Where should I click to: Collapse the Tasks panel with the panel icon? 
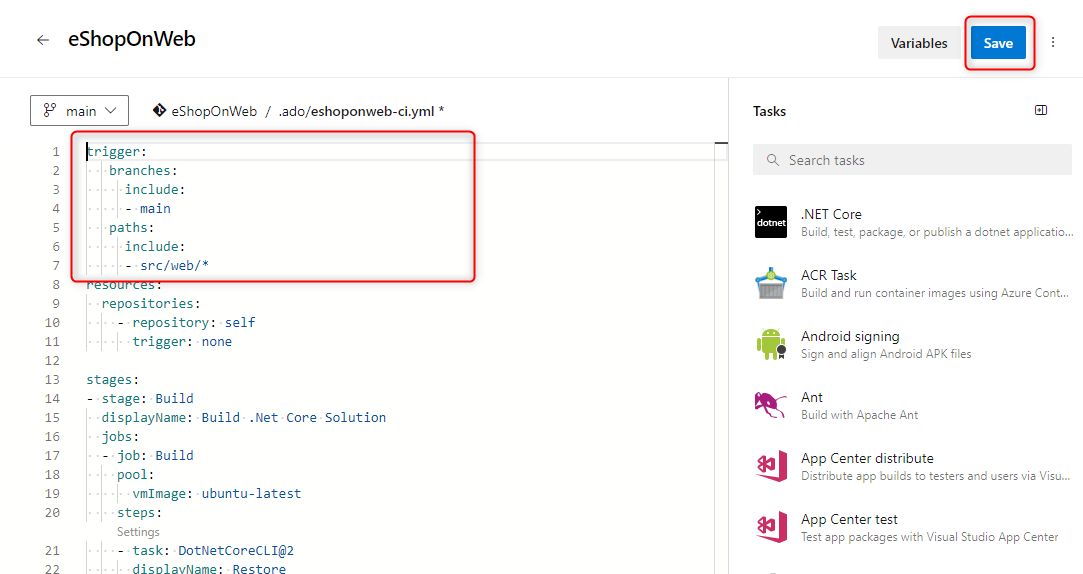(1041, 111)
